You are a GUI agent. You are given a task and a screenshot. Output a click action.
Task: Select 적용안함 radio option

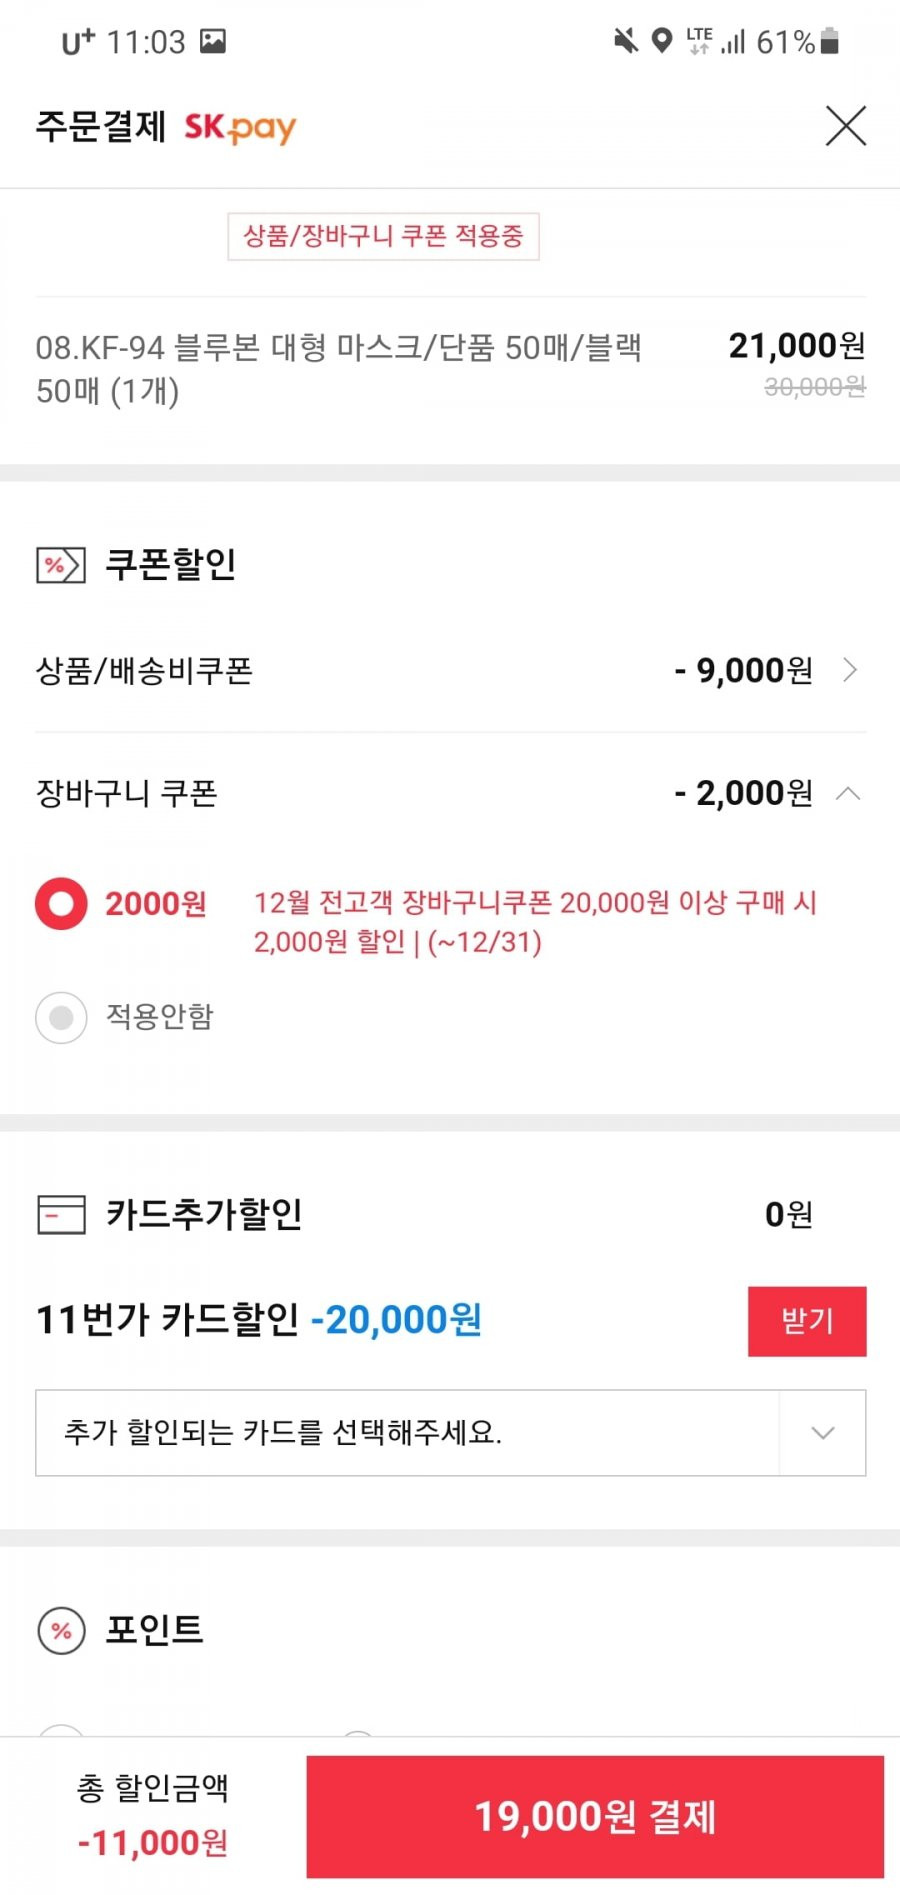pyautogui.click(x=61, y=1018)
